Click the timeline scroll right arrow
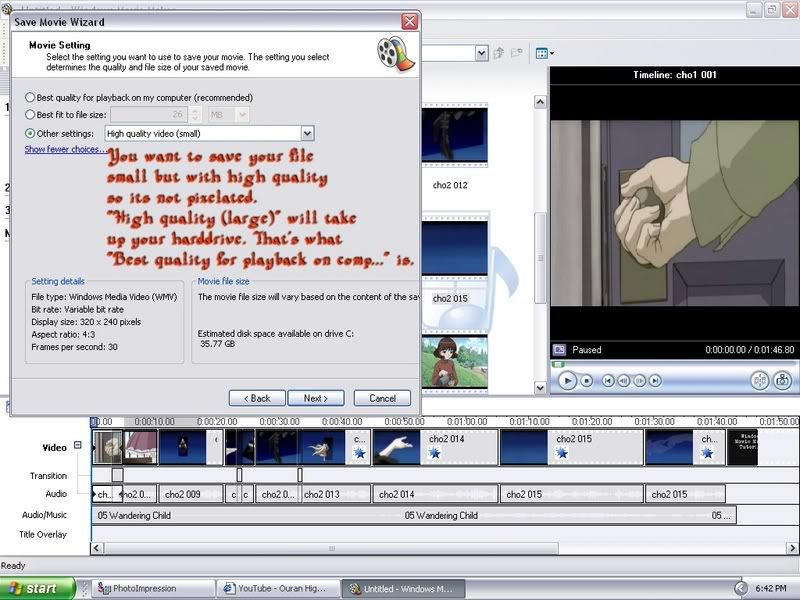The image size is (800, 600). (792, 548)
